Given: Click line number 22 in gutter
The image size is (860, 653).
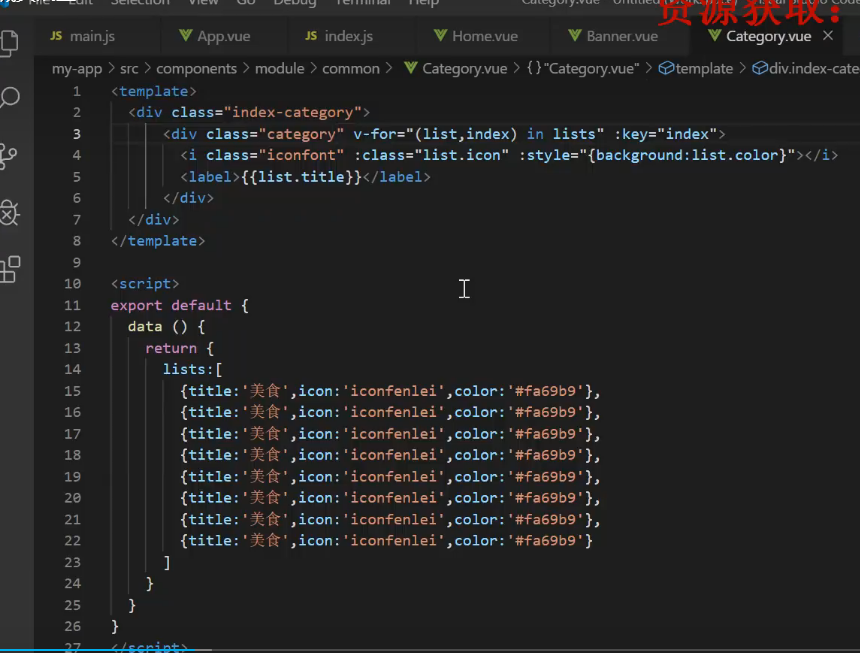Looking at the screenshot, I should point(72,541).
